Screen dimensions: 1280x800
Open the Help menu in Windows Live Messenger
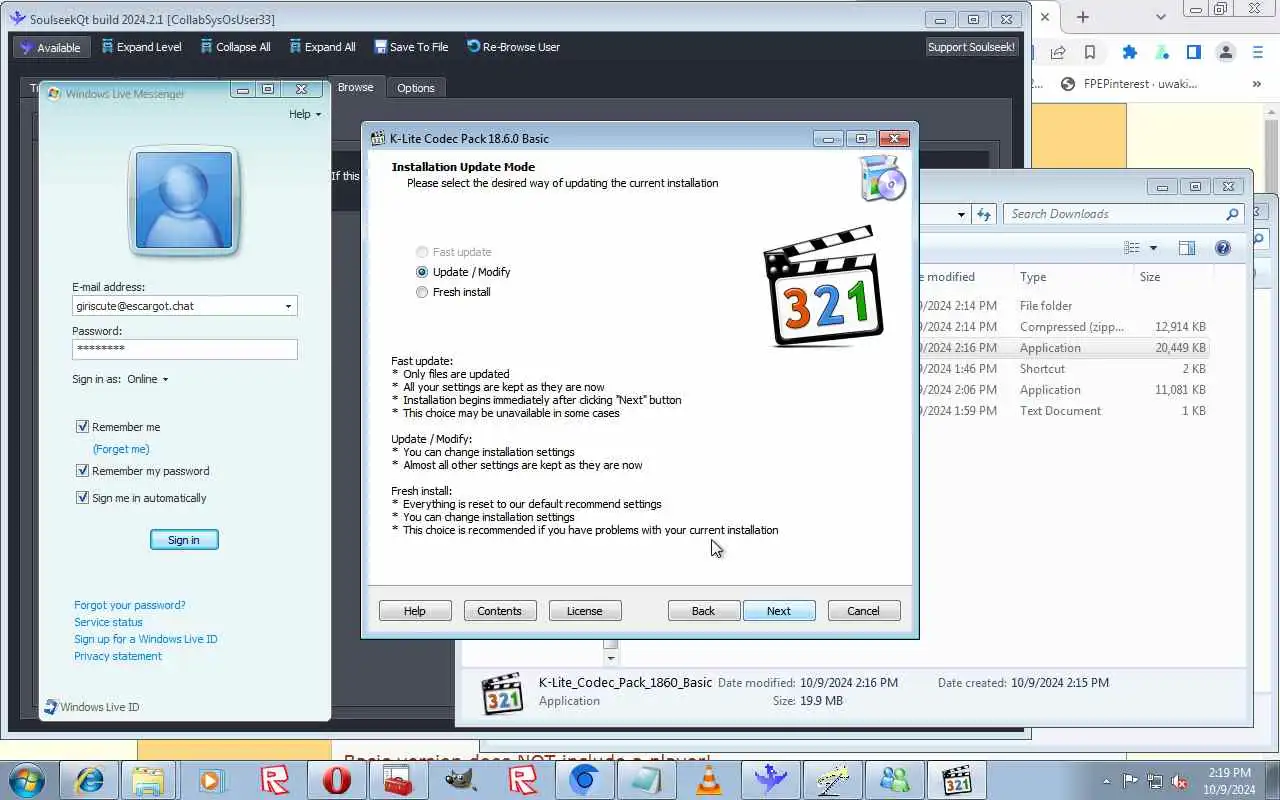[305, 114]
